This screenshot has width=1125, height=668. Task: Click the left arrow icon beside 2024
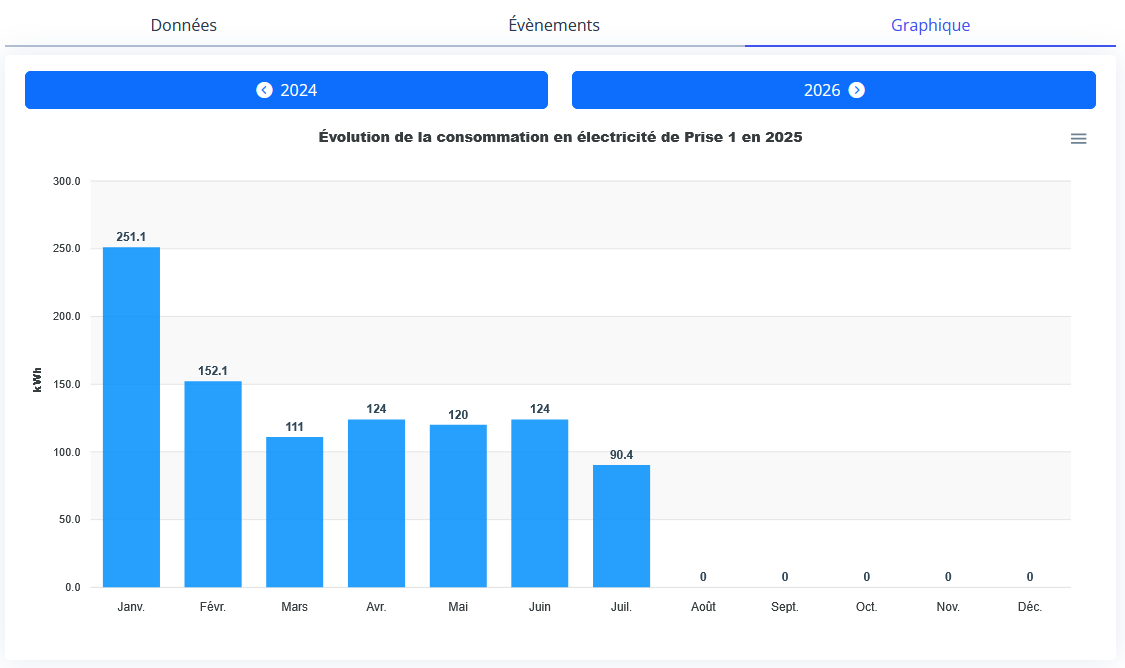coord(264,90)
